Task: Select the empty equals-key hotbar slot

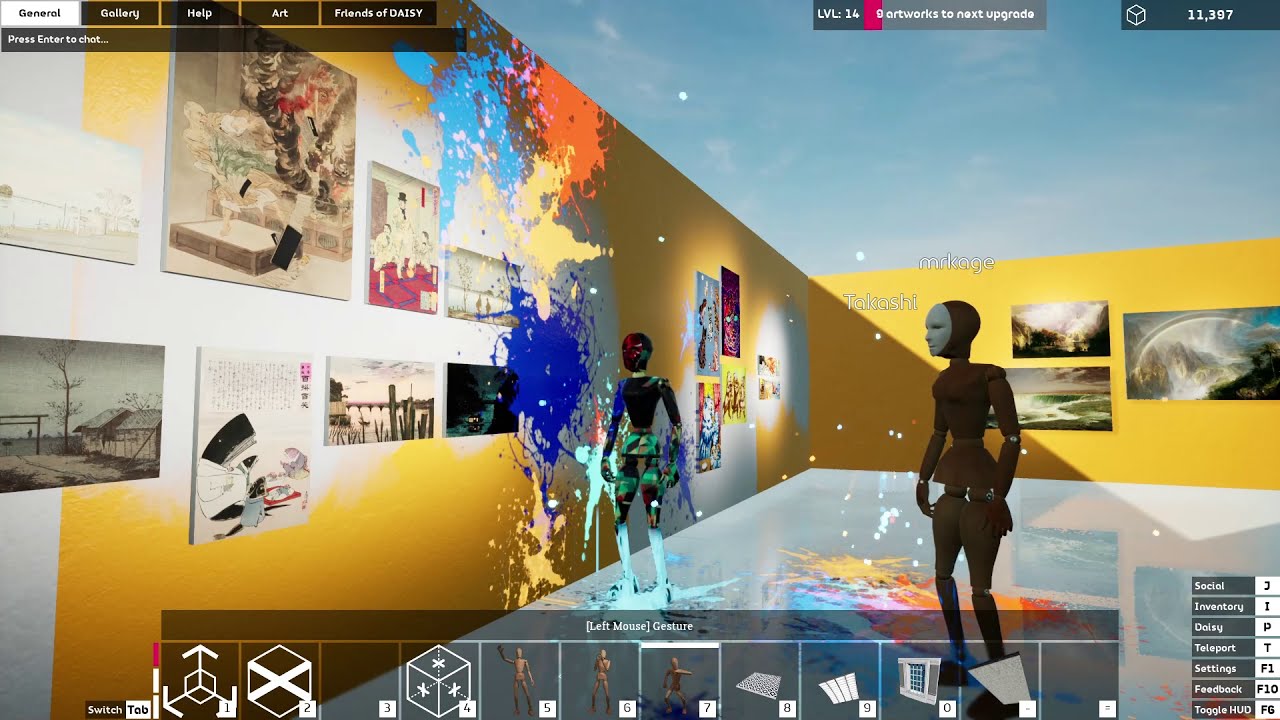Action: pos(1080,681)
